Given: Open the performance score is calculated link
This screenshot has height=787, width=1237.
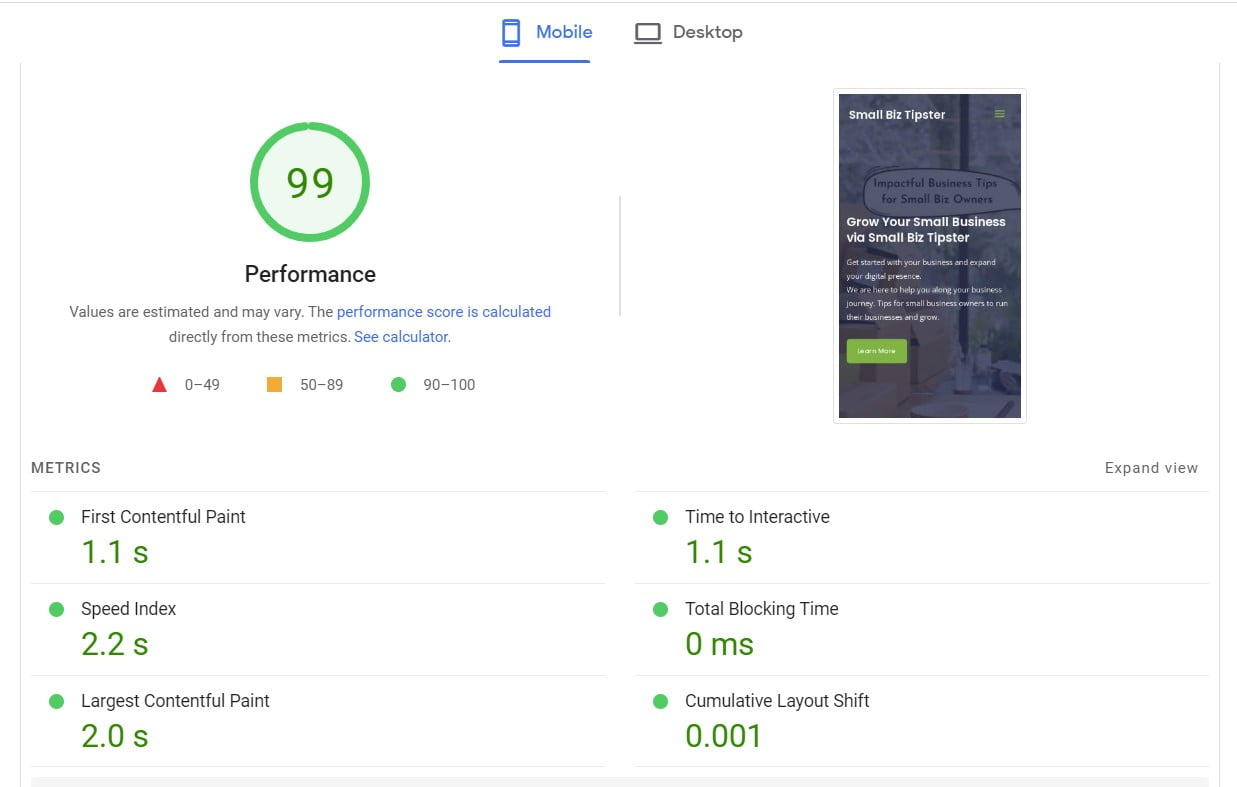Looking at the screenshot, I should (x=443, y=311).
